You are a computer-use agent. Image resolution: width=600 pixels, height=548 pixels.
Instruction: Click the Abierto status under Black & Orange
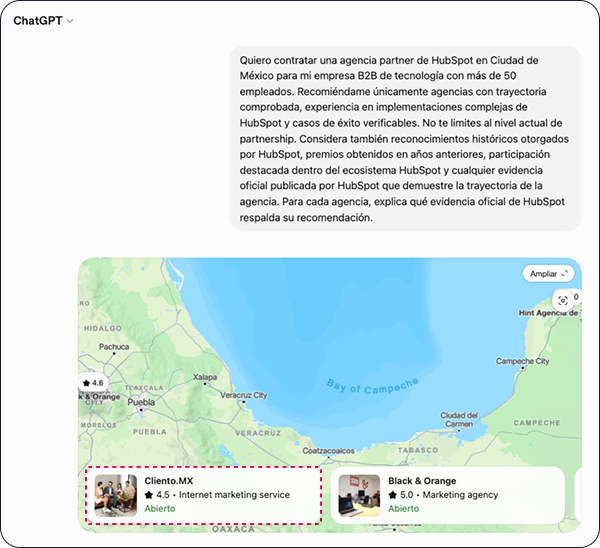[404, 509]
